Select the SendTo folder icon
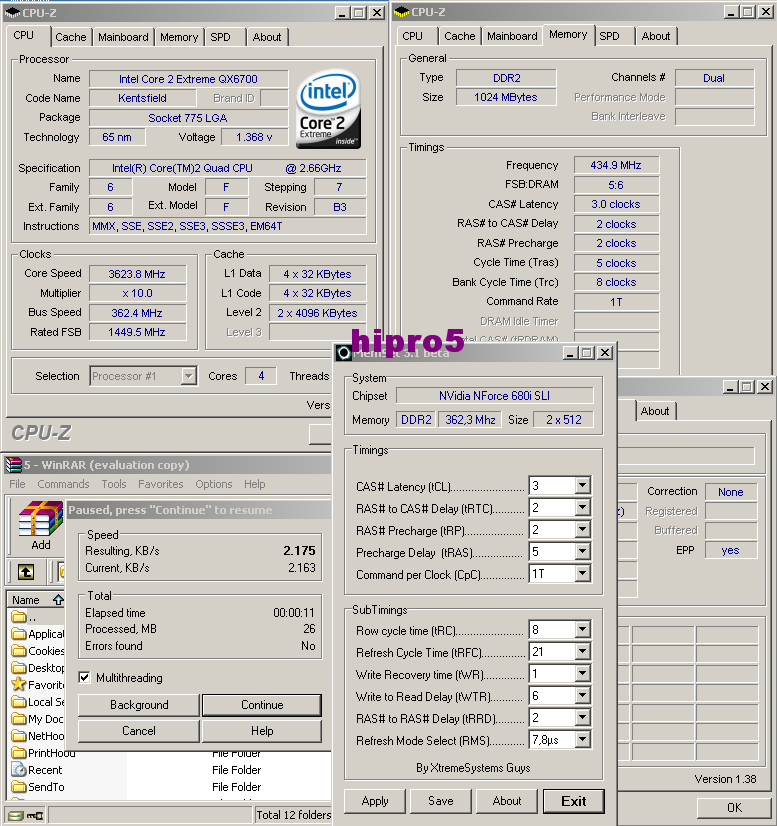Image resolution: width=777 pixels, height=826 pixels. [19, 786]
